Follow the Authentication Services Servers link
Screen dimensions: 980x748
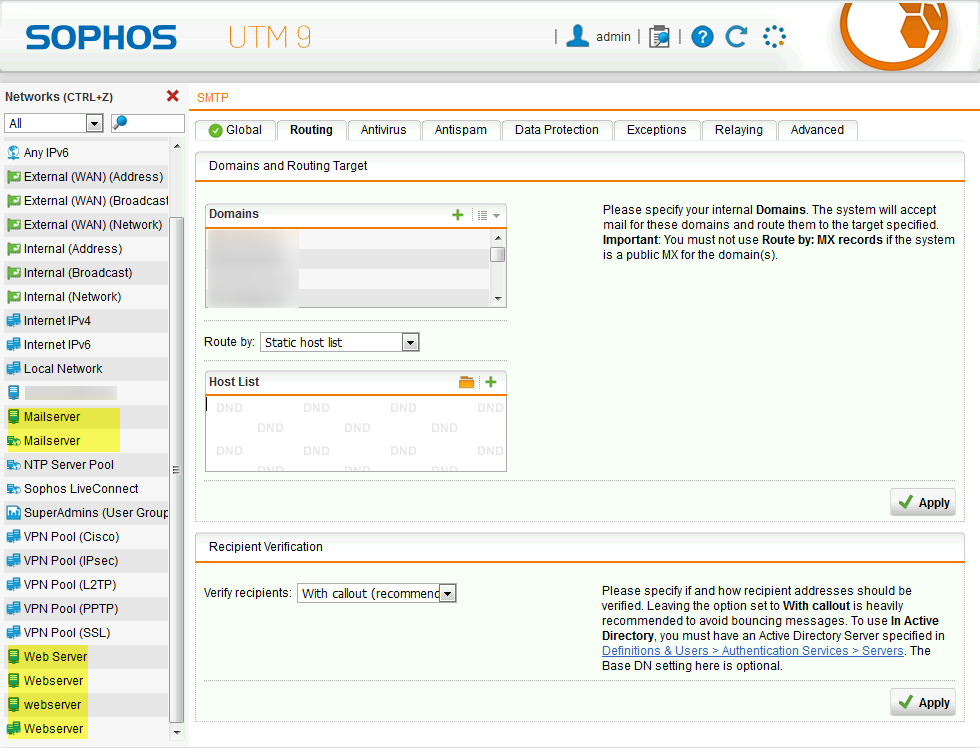pos(752,651)
